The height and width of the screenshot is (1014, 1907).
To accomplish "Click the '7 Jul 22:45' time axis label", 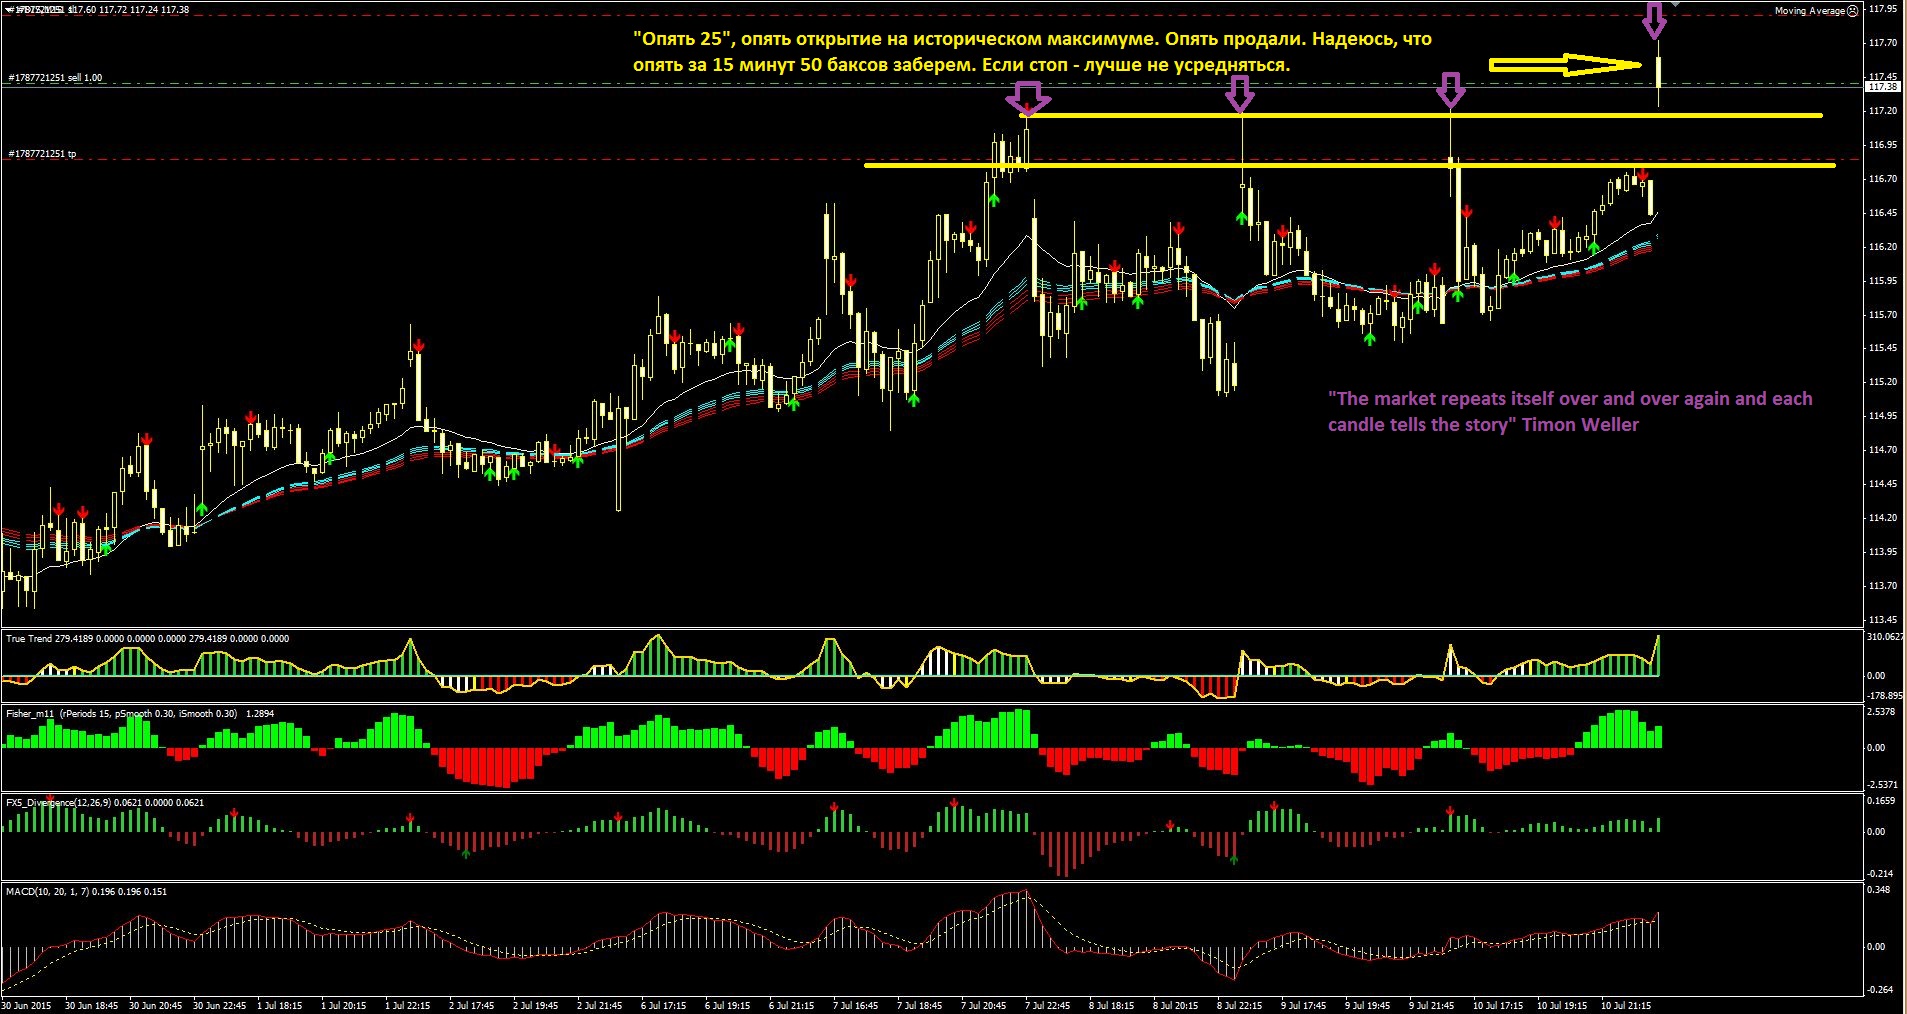I will tap(1047, 1006).
